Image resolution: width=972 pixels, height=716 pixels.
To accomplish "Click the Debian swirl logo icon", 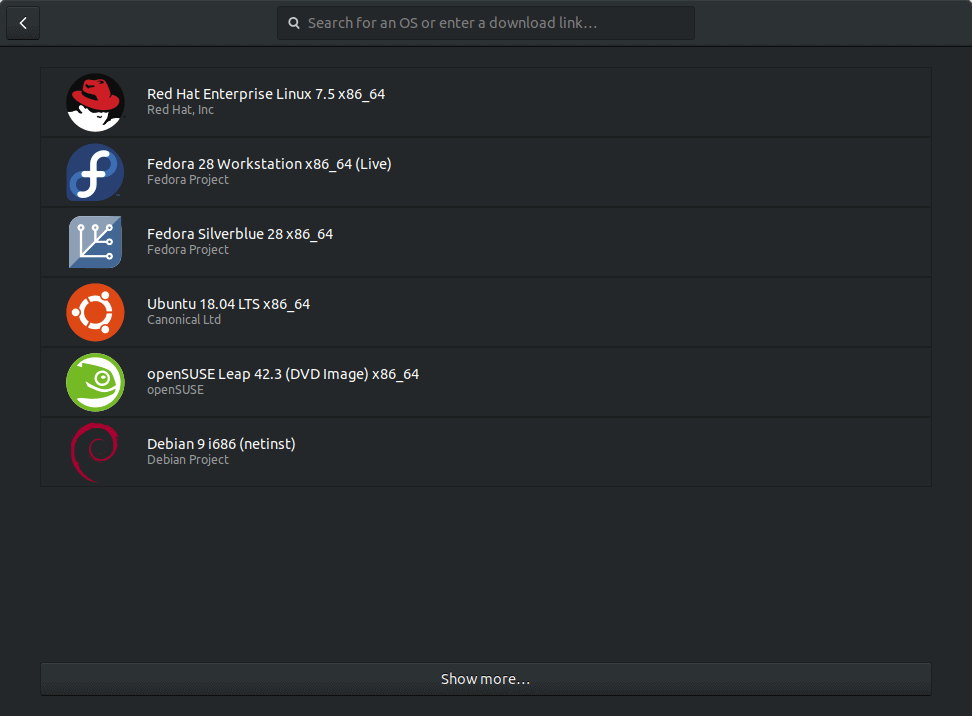I will 95,452.
